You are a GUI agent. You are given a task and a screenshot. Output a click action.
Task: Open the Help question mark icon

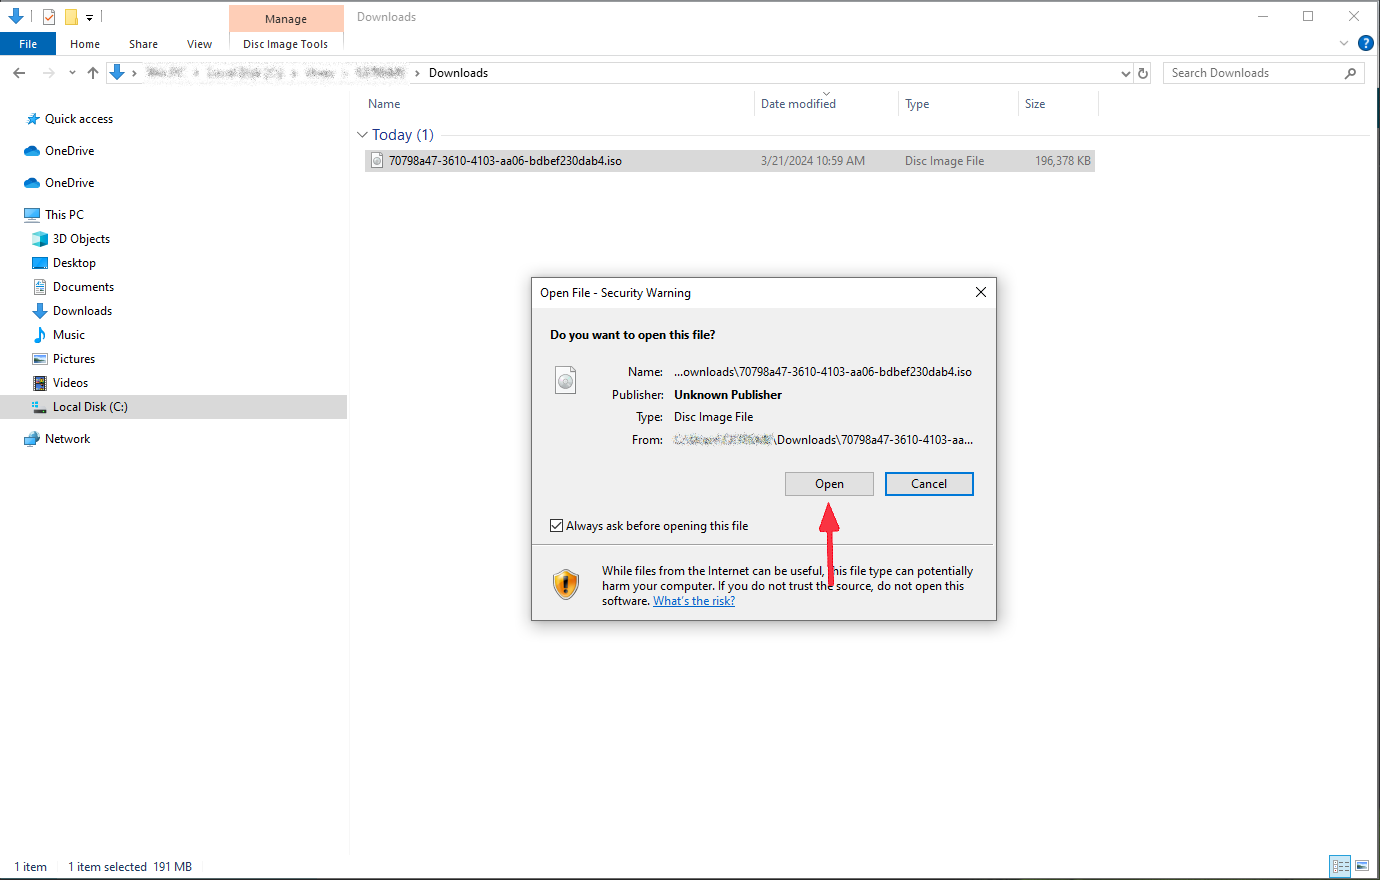pos(1365,43)
